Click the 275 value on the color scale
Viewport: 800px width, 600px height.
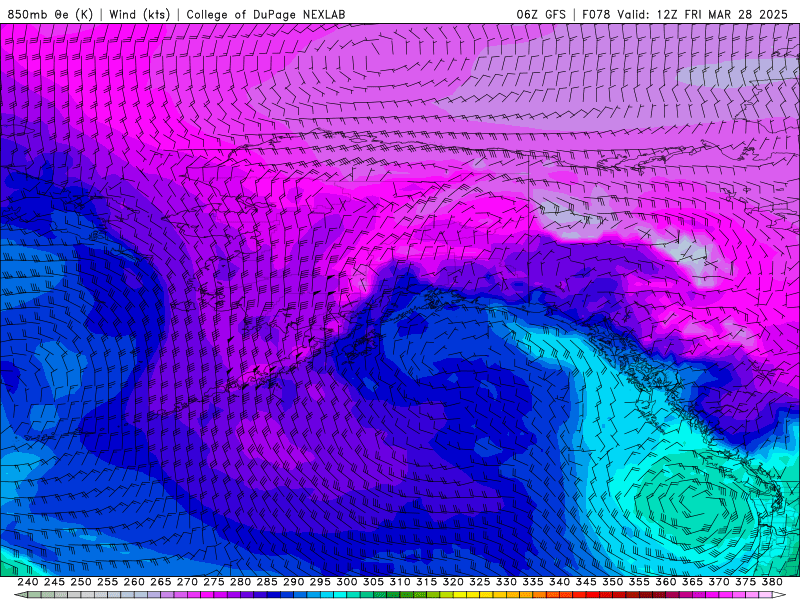(214, 582)
